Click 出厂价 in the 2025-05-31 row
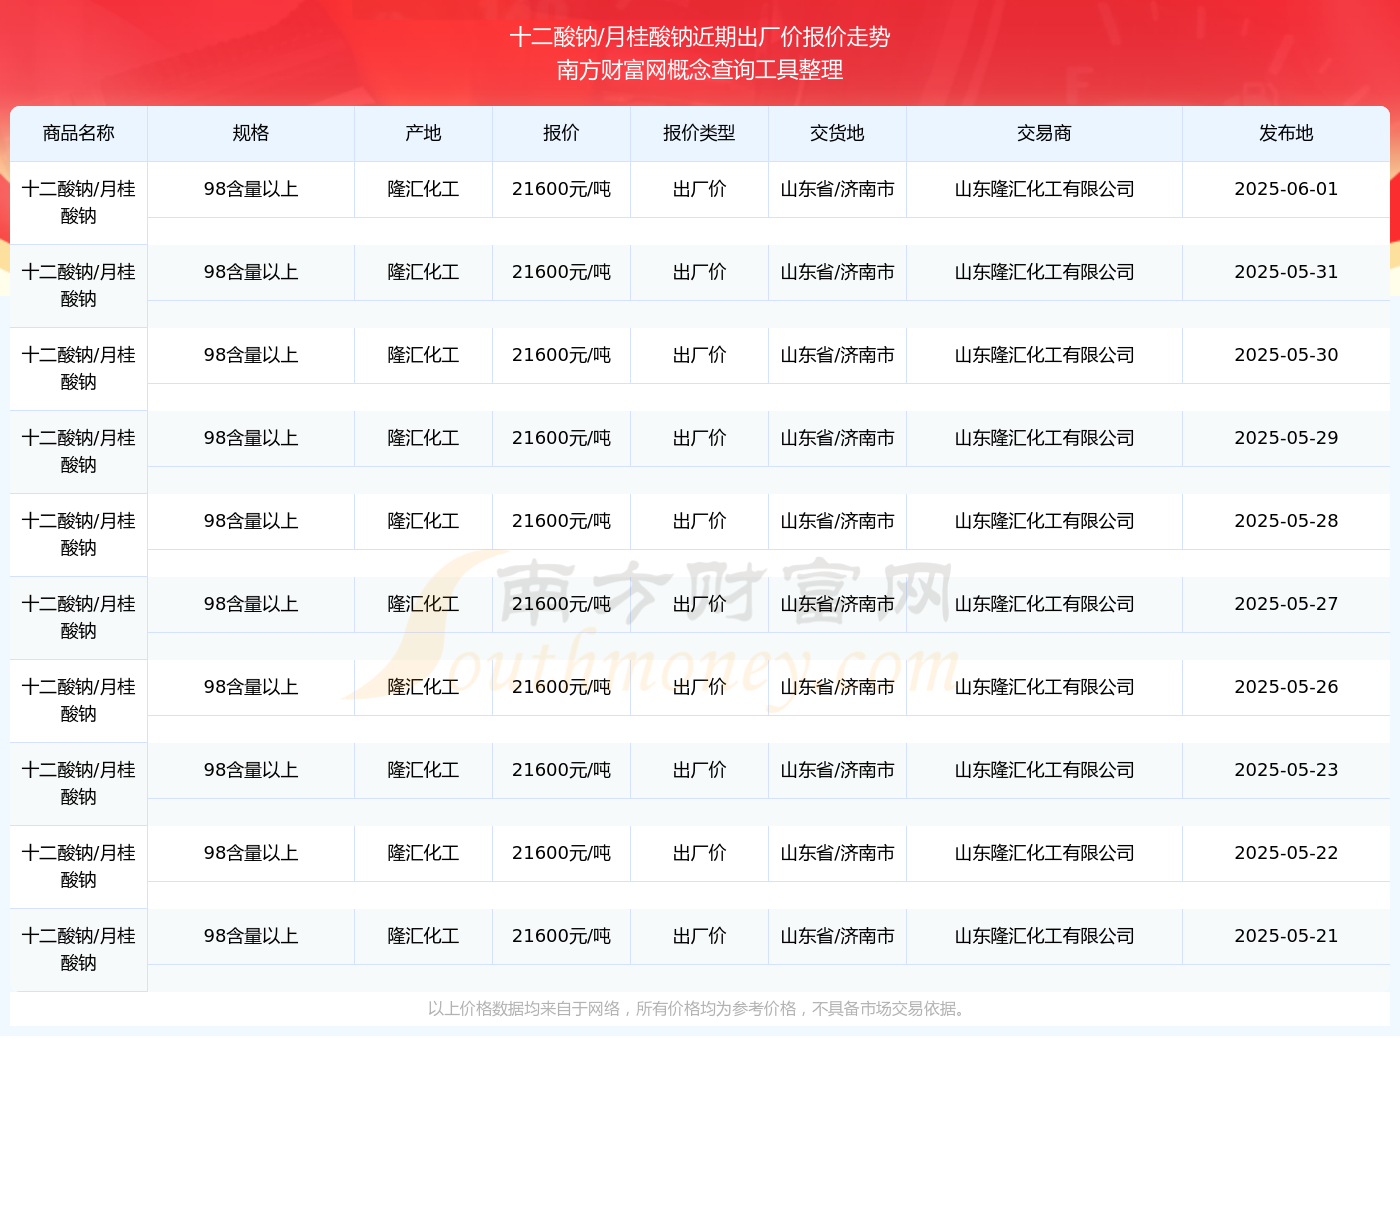Screen dimensions: 1400x1205 [x=700, y=272]
